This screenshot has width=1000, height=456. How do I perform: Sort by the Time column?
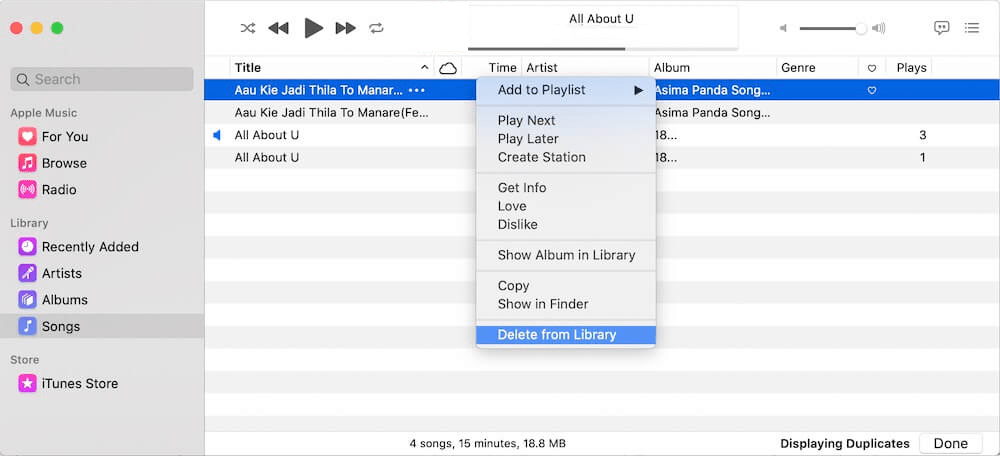[x=503, y=68]
